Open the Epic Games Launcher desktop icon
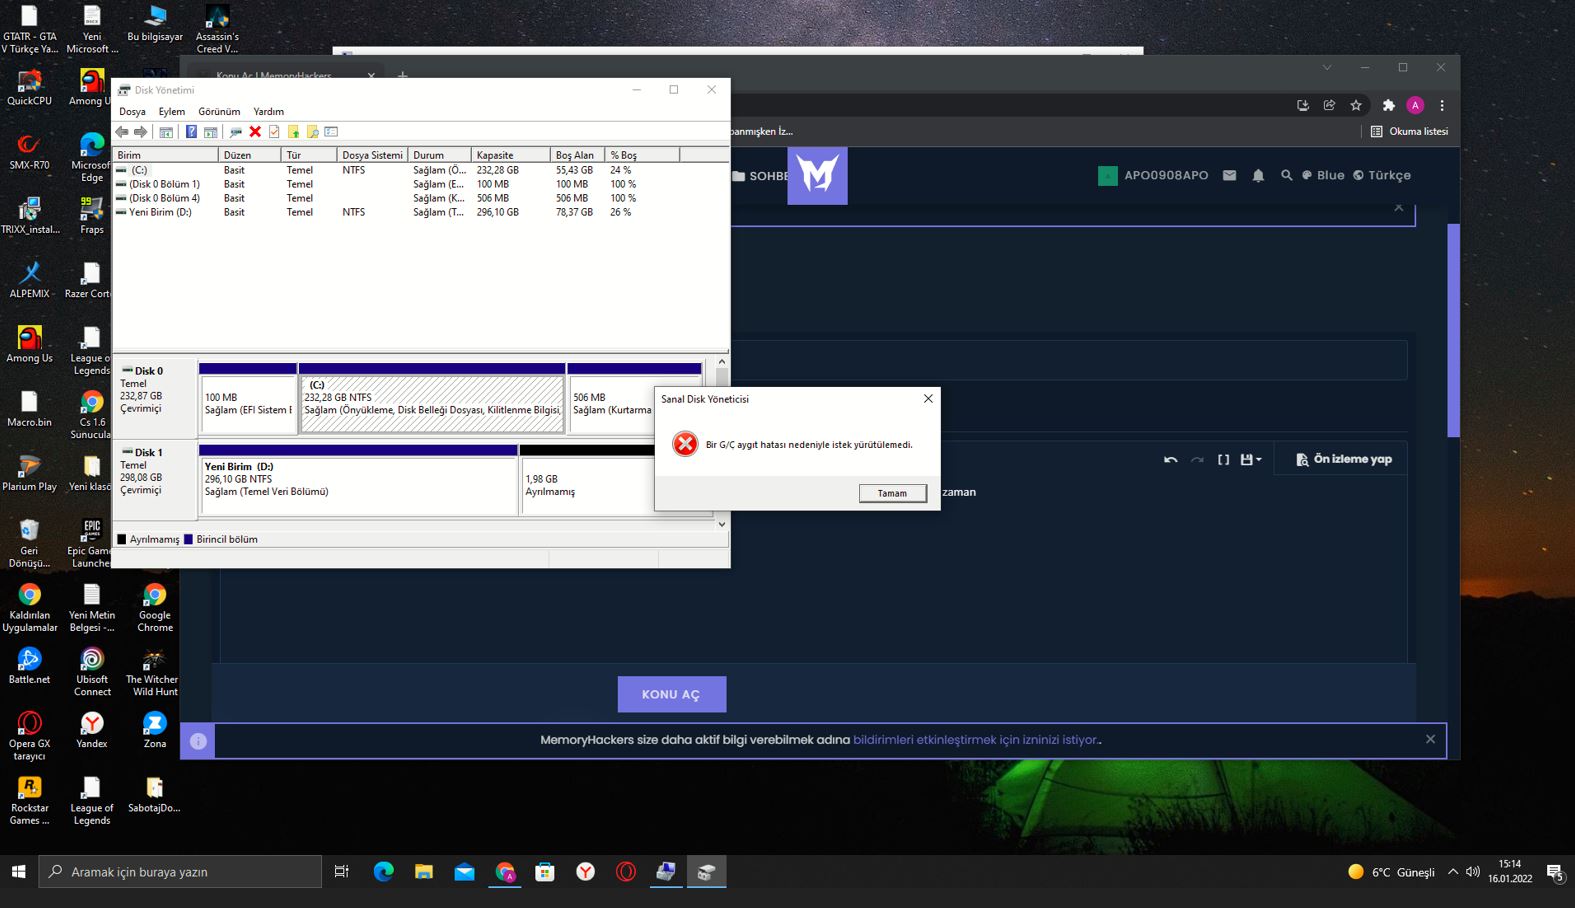This screenshot has width=1575, height=908. pos(91,543)
